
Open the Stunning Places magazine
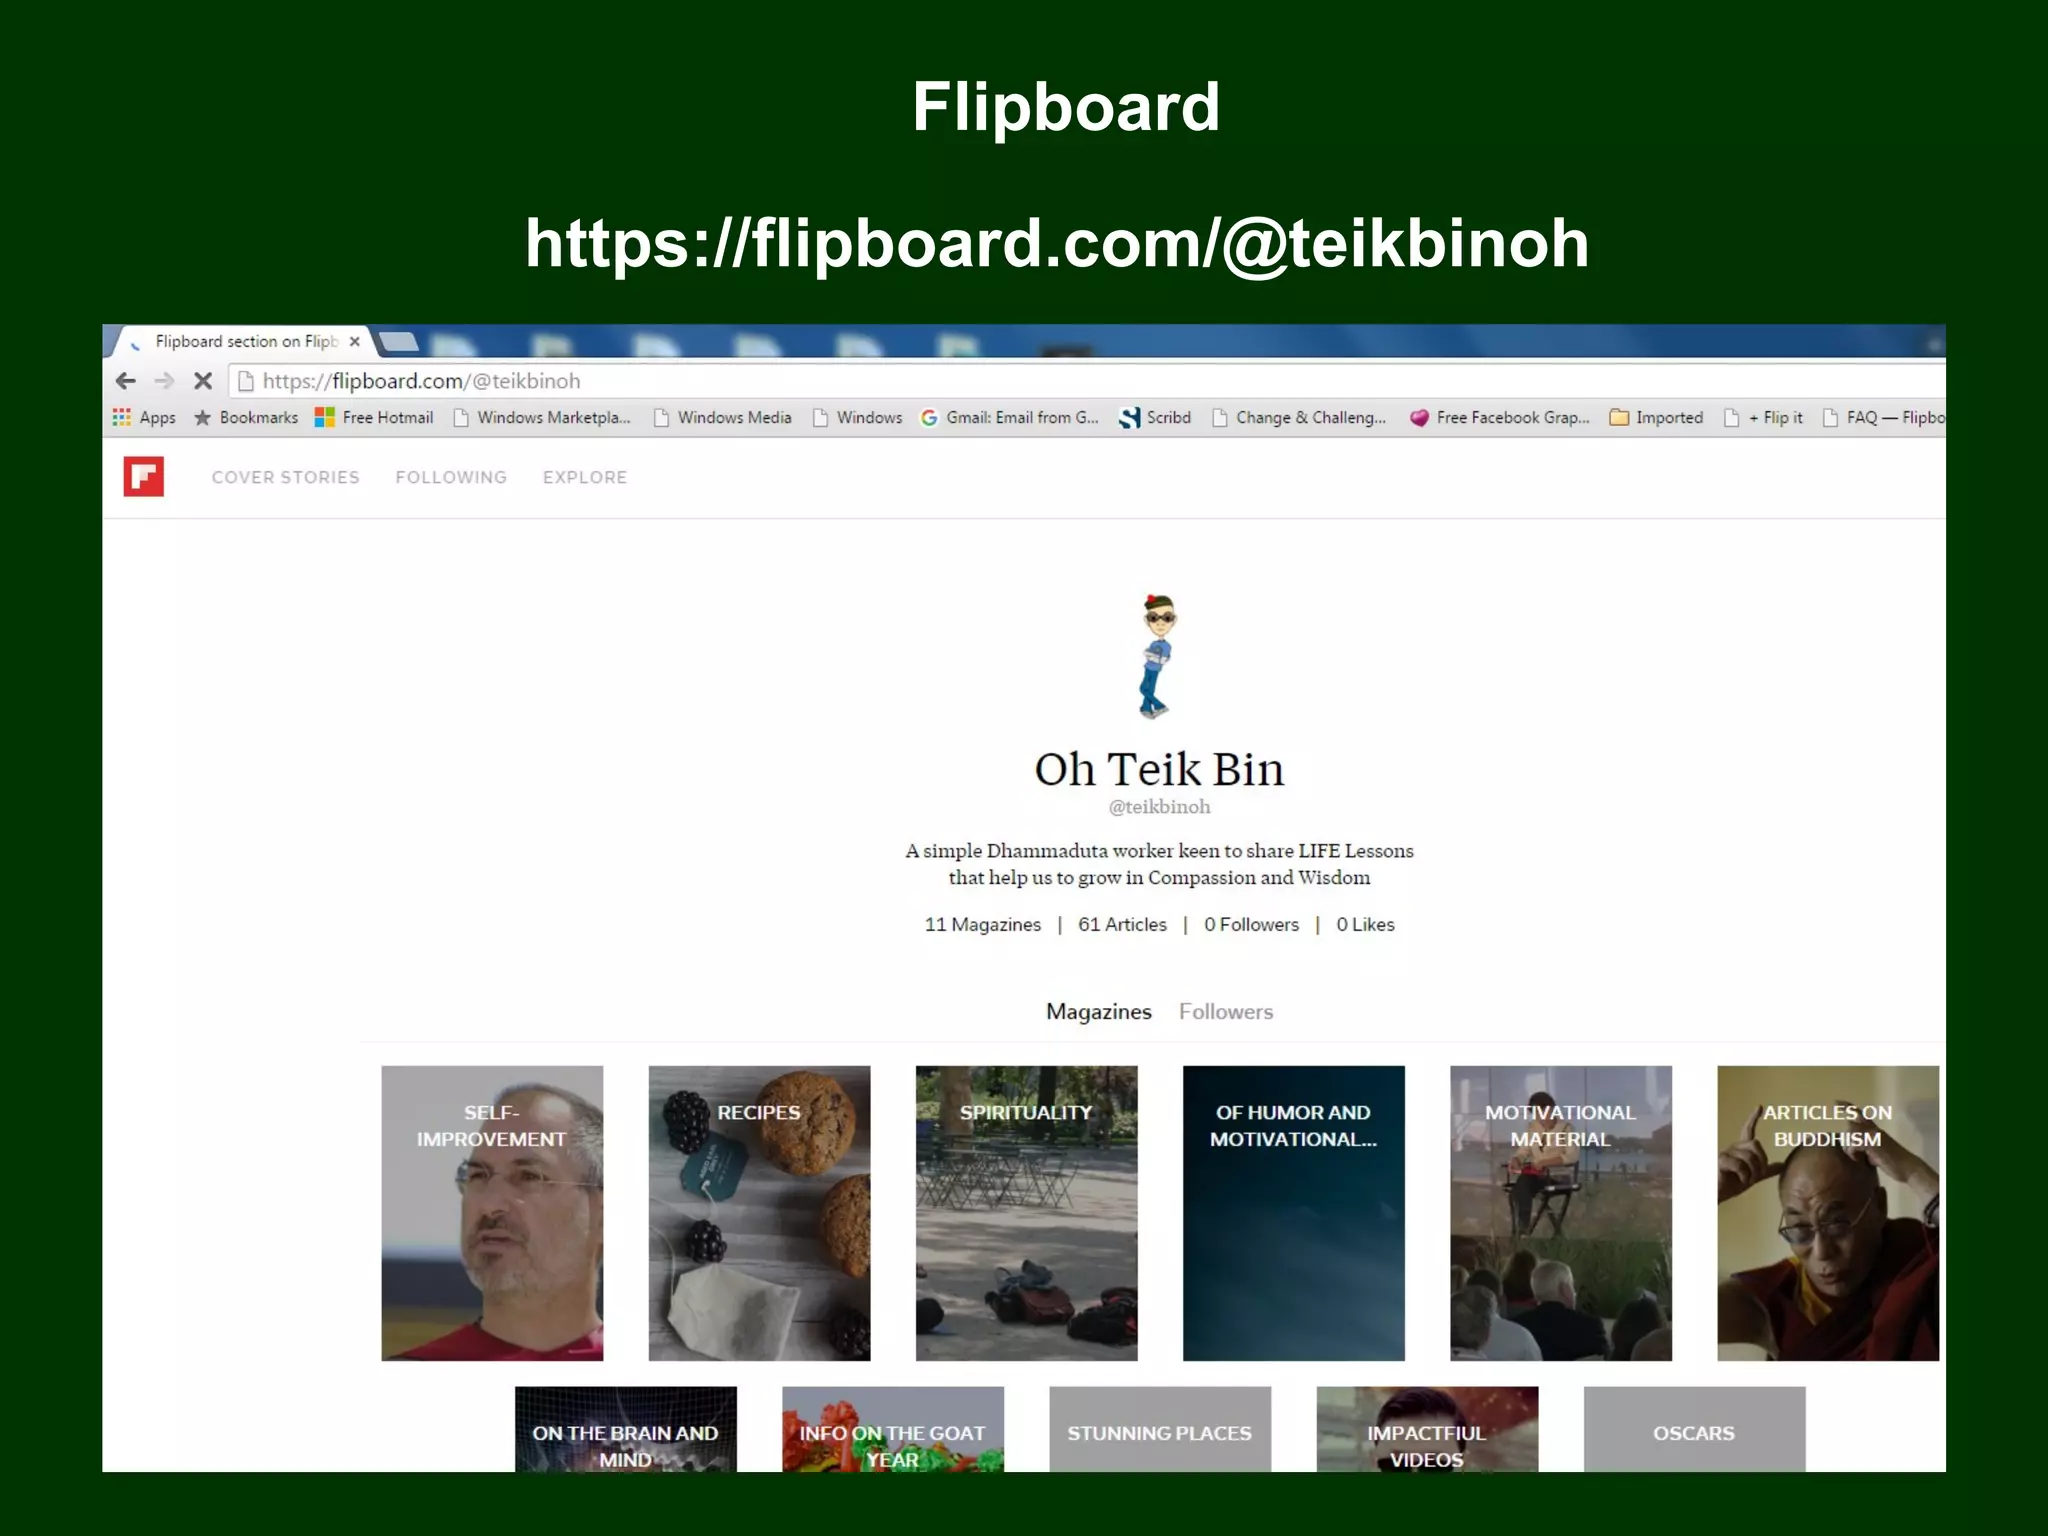pos(1160,1429)
